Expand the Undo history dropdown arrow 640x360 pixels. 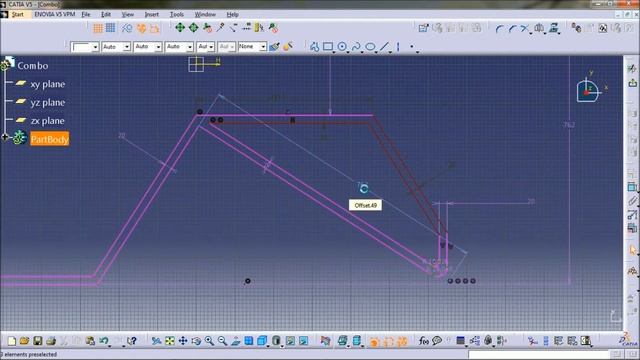(110, 346)
